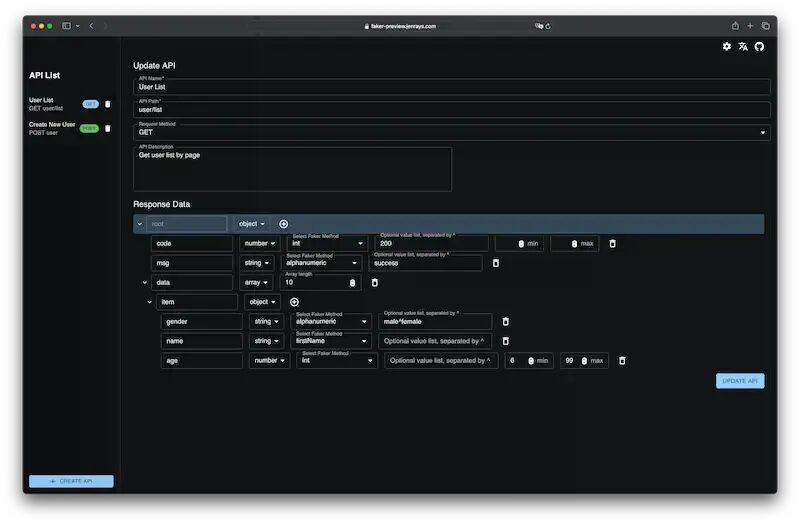Click the msg key name field
The image size is (800, 524).
(192, 263)
